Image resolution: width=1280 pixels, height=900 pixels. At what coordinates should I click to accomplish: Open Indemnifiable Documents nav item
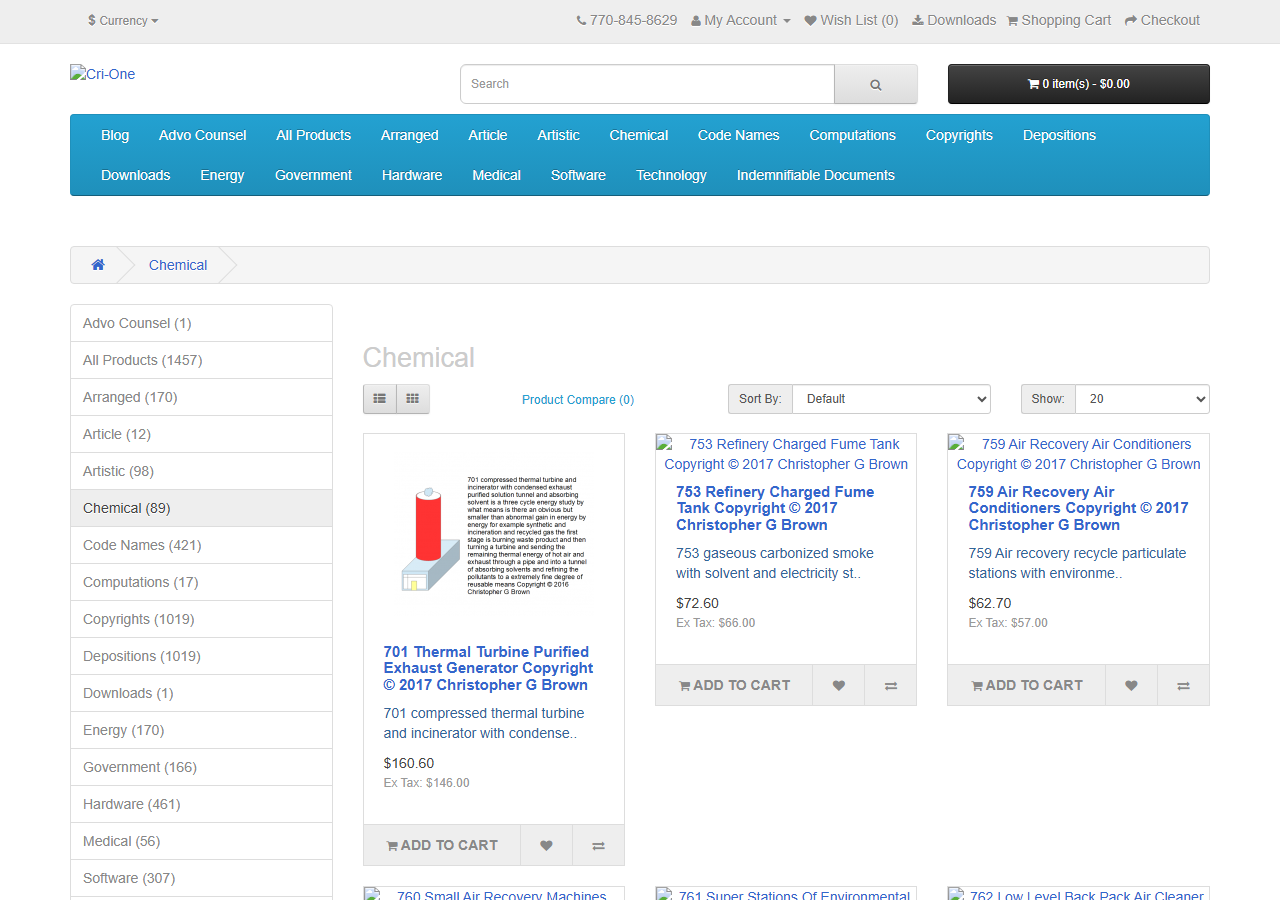pyautogui.click(x=816, y=175)
